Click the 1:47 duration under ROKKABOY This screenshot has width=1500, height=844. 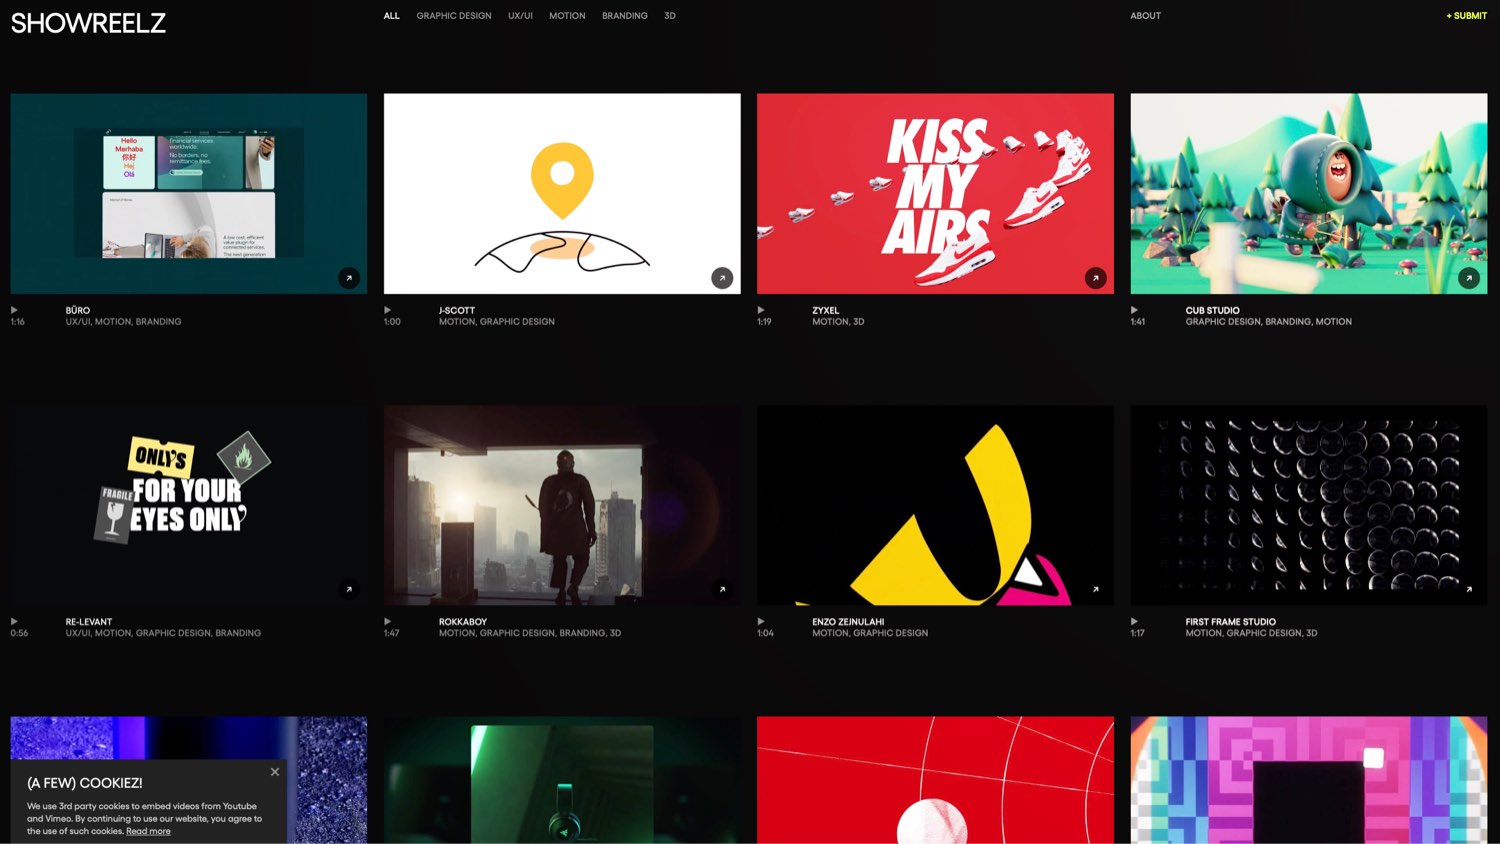392,633
